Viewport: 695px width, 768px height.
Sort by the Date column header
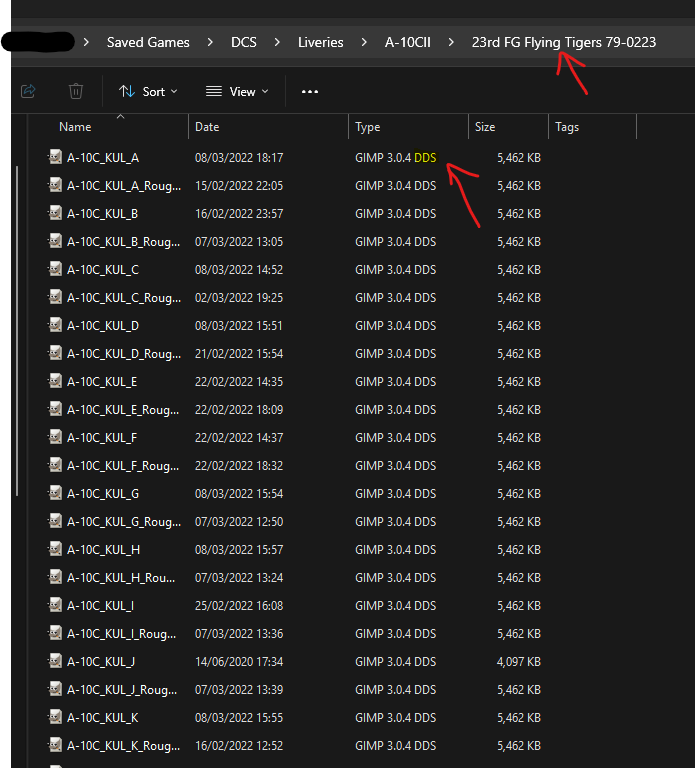[207, 127]
